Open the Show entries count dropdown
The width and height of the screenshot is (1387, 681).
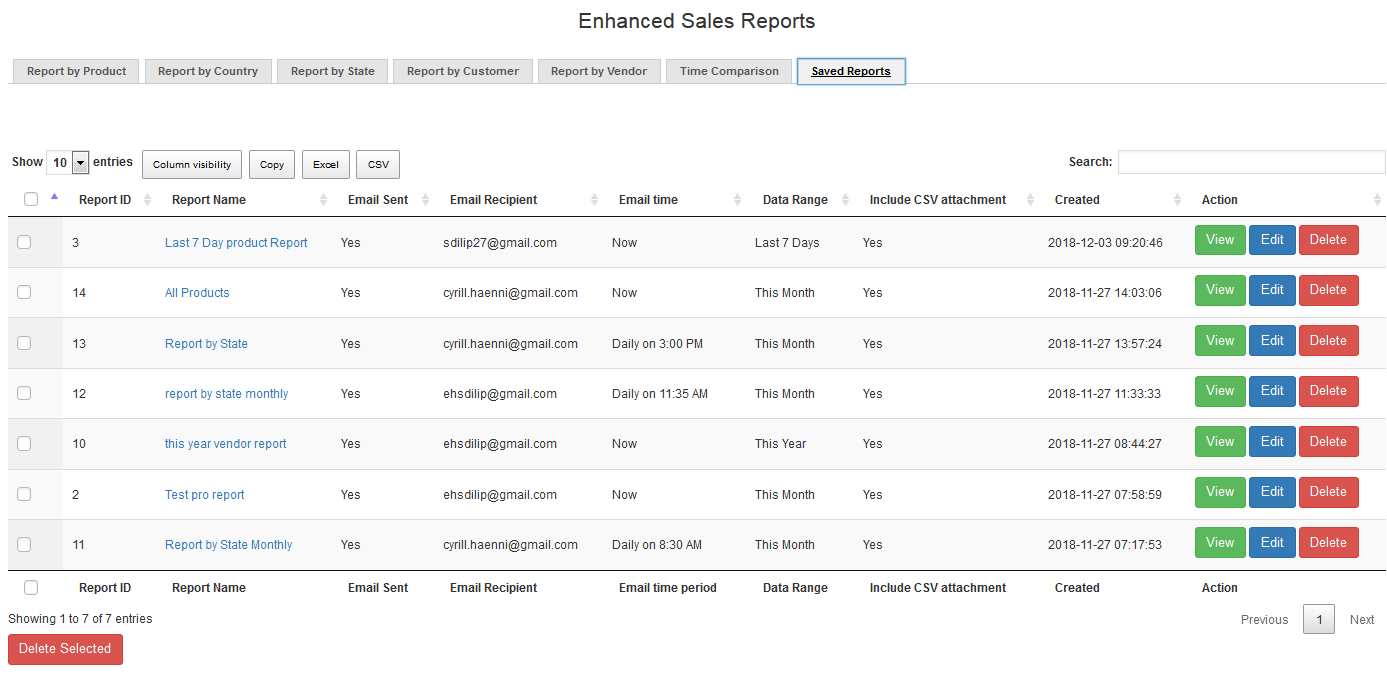[x=68, y=163]
